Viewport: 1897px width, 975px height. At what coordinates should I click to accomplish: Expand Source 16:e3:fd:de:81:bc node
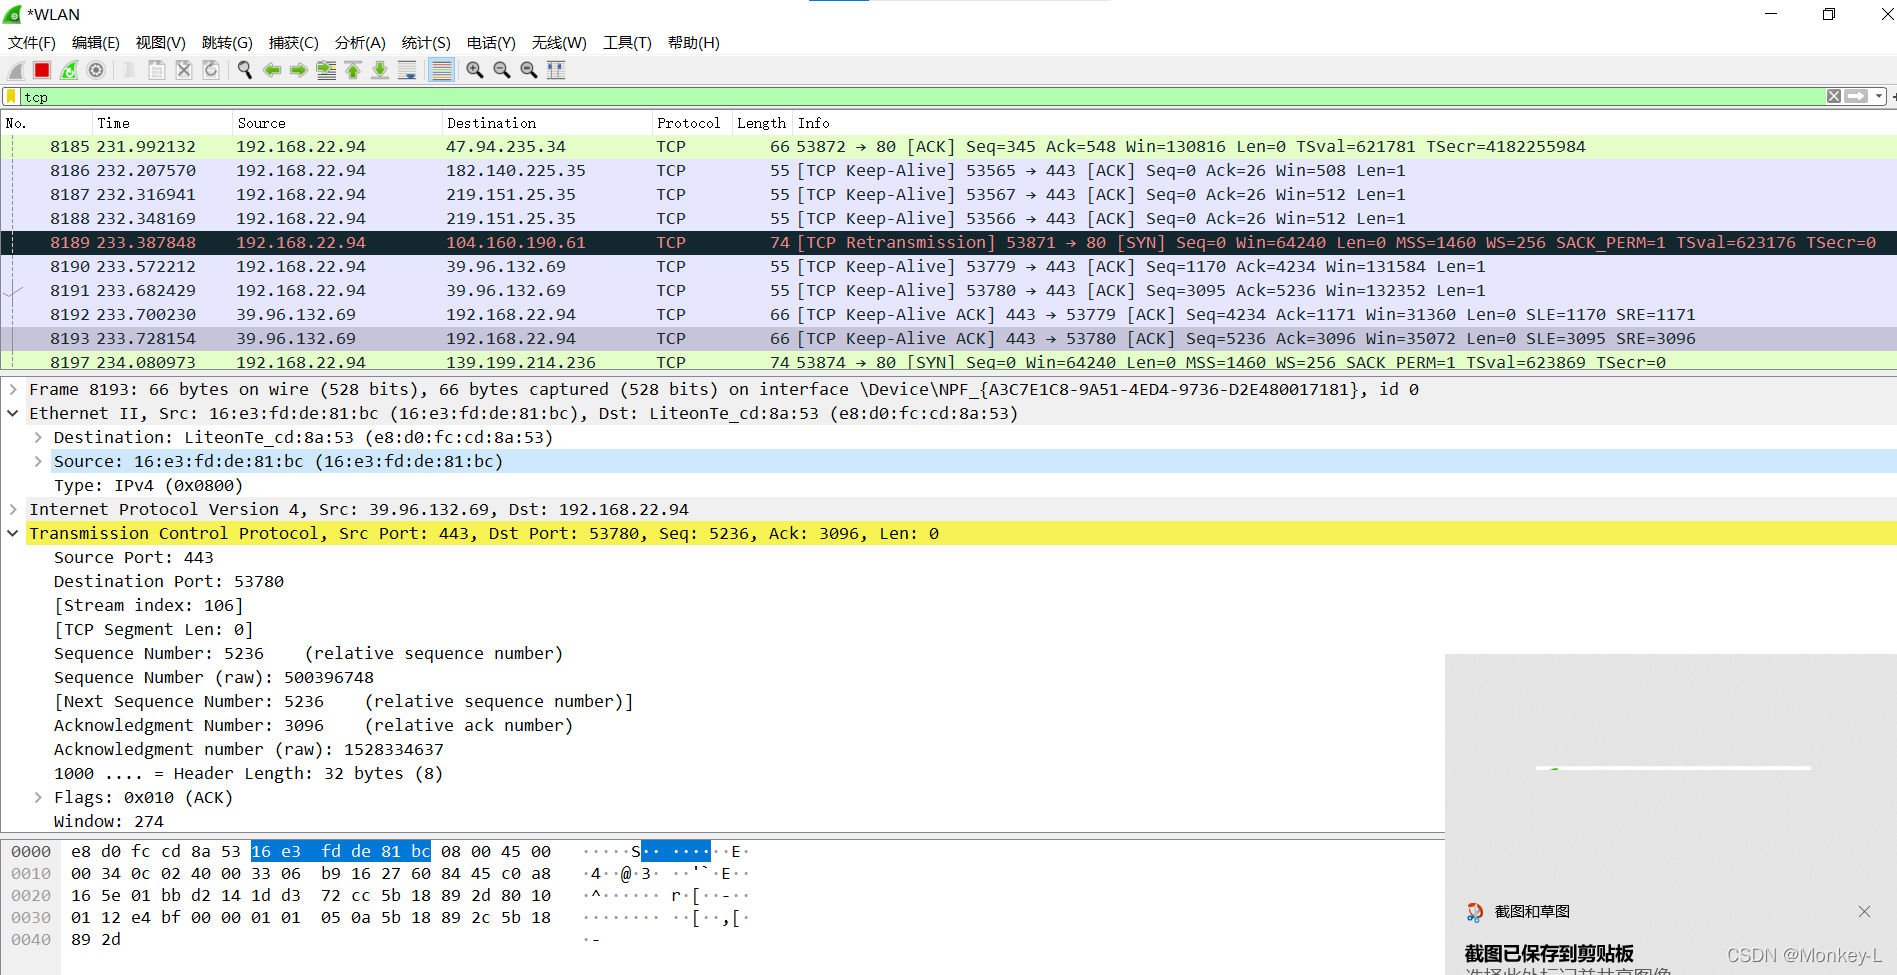tap(38, 461)
